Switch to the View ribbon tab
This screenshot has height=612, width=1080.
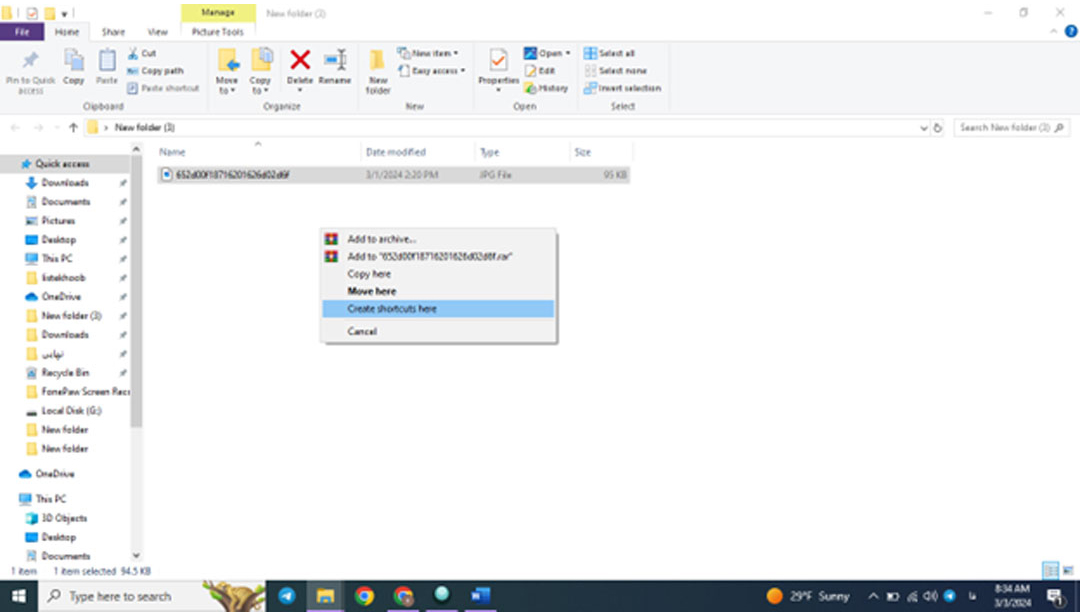click(157, 32)
